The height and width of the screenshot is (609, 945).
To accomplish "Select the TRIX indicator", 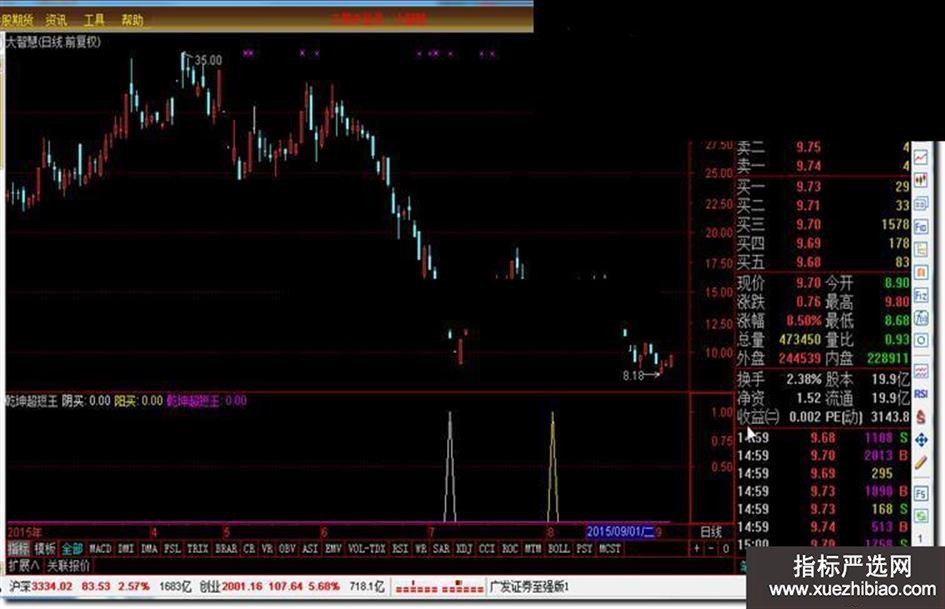I will click(197, 549).
